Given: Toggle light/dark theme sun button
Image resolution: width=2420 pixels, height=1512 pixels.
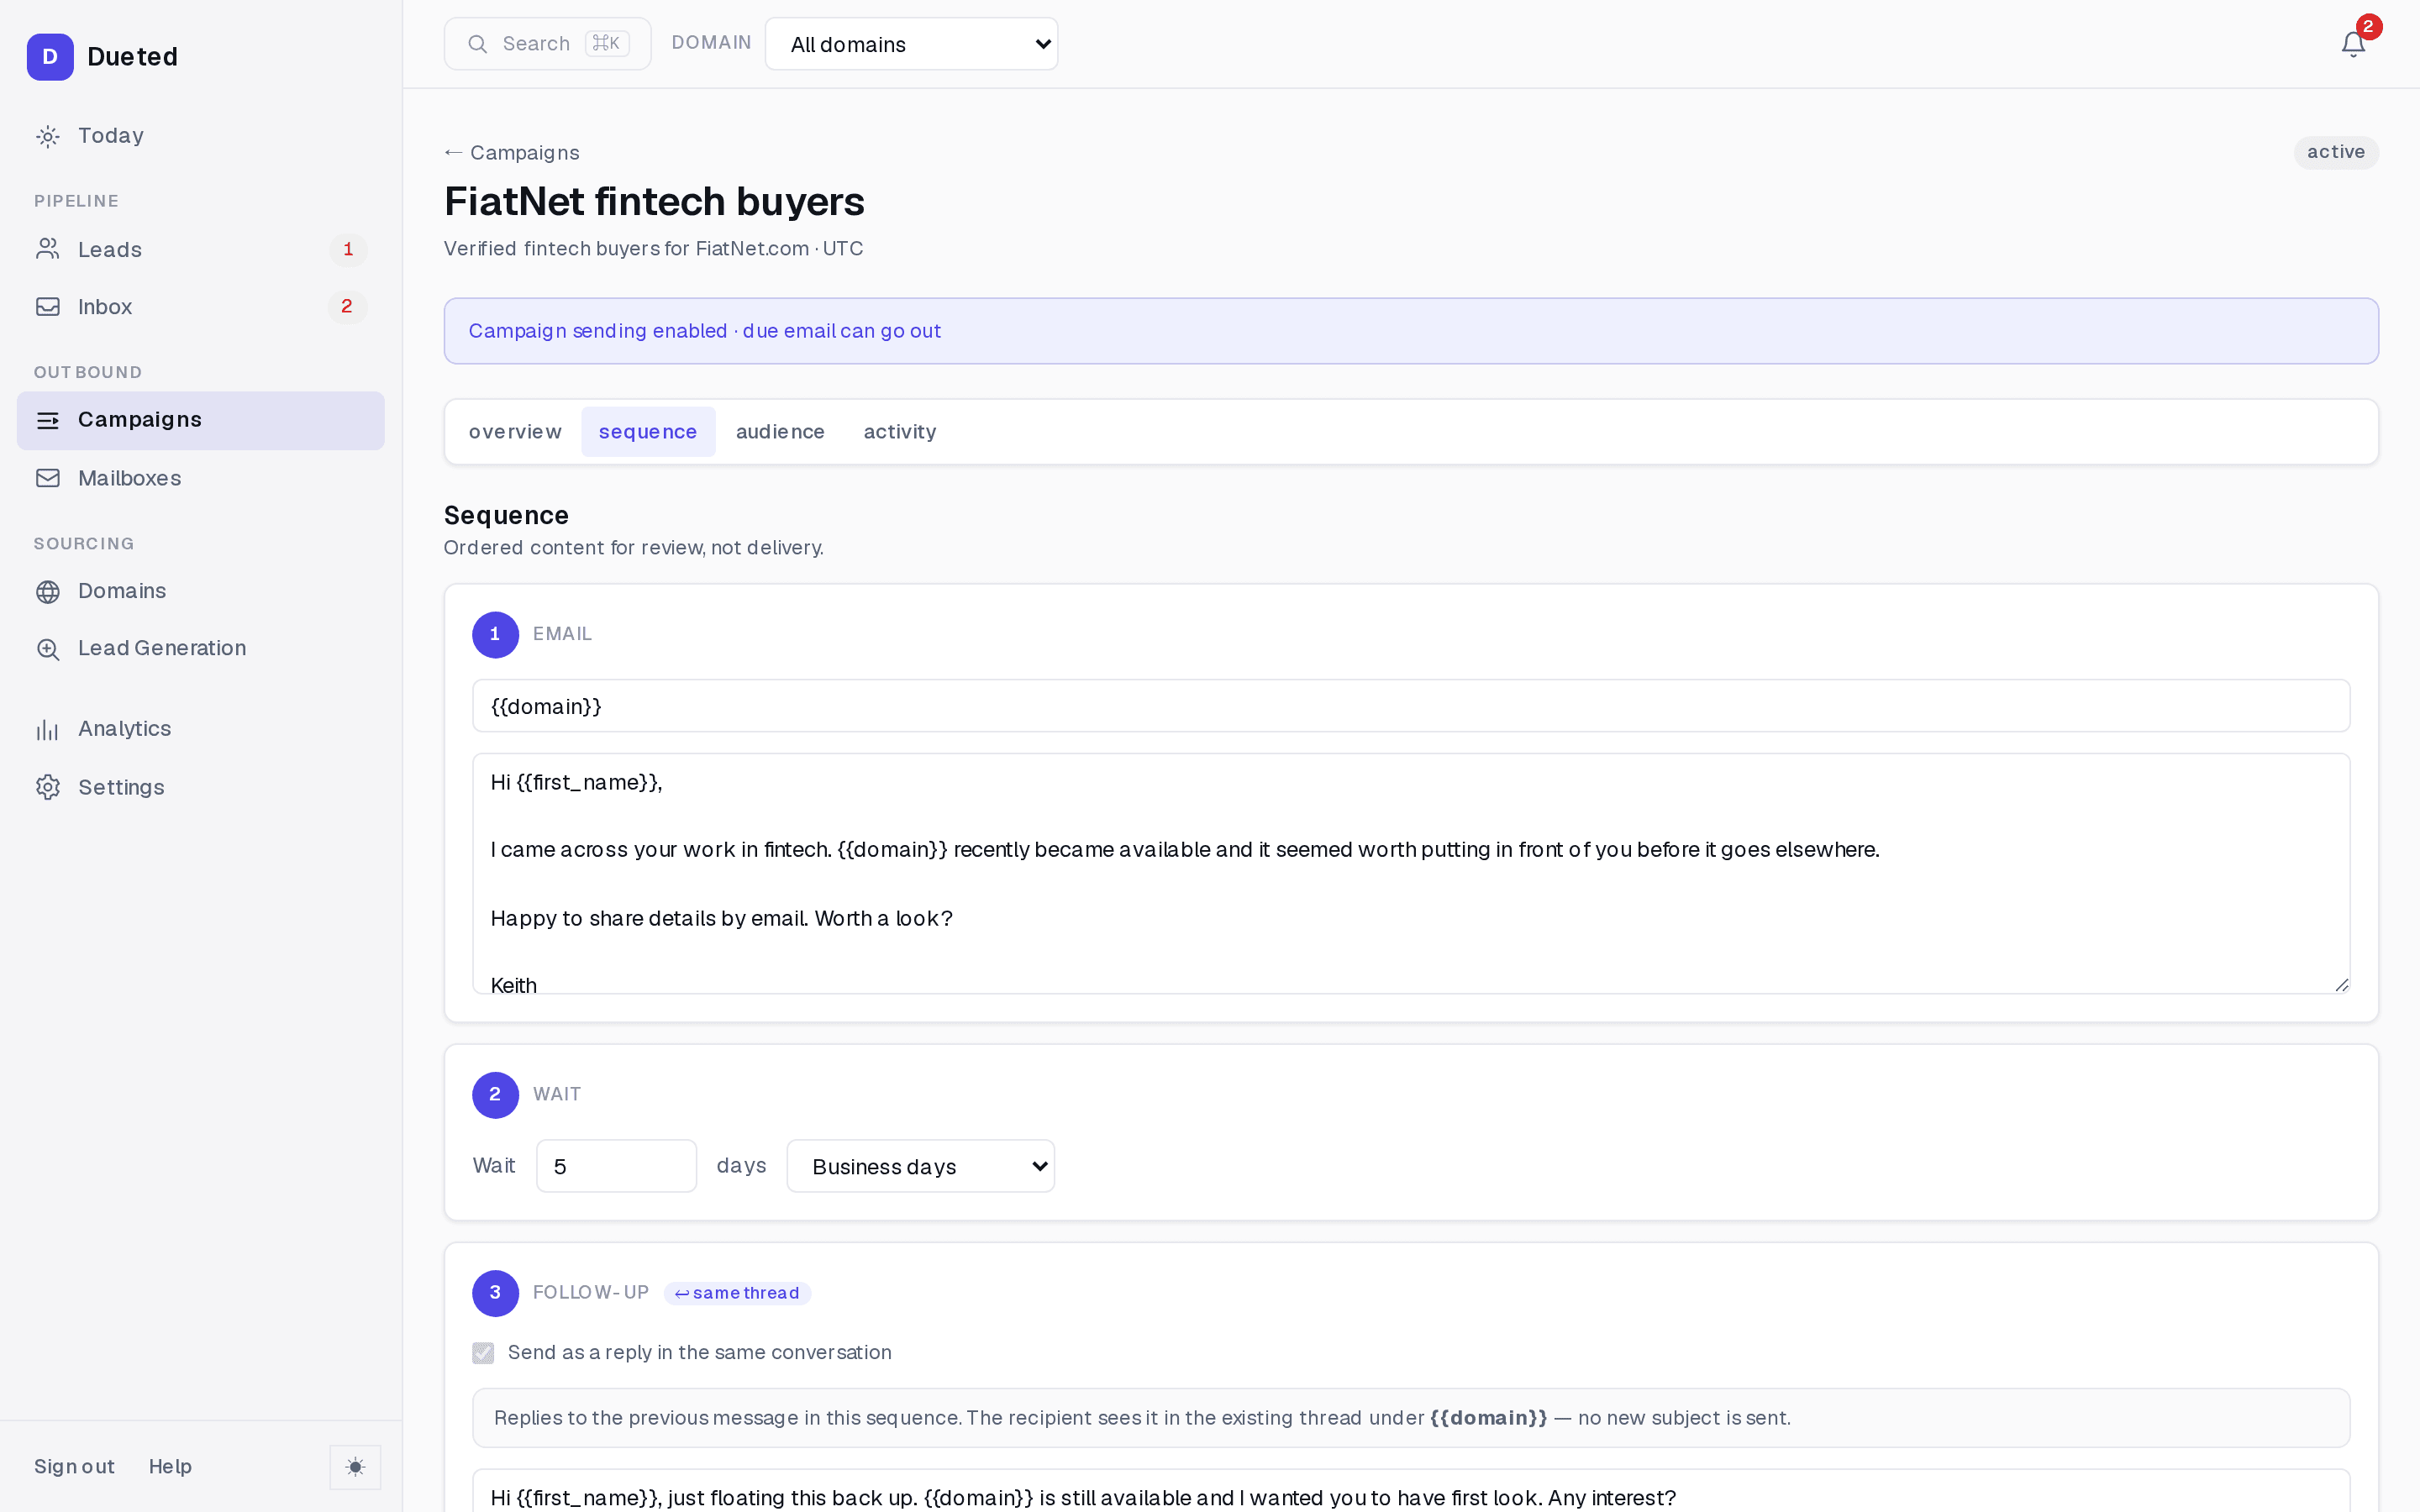Looking at the screenshot, I should (355, 1467).
